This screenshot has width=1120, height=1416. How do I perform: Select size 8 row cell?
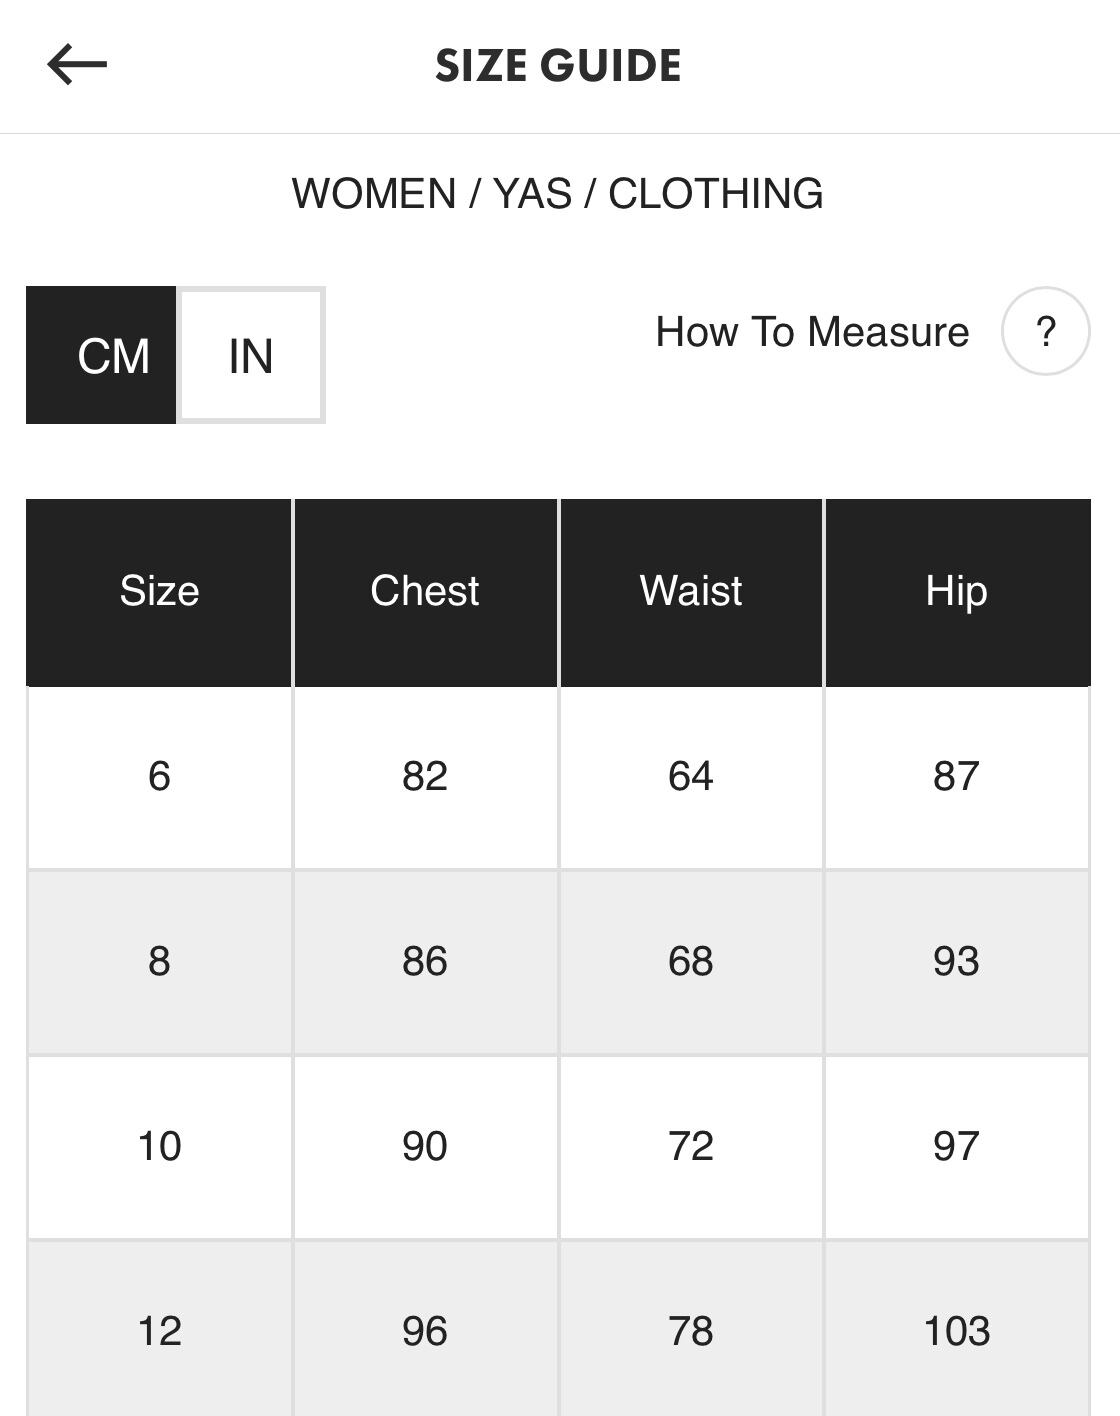click(159, 961)
